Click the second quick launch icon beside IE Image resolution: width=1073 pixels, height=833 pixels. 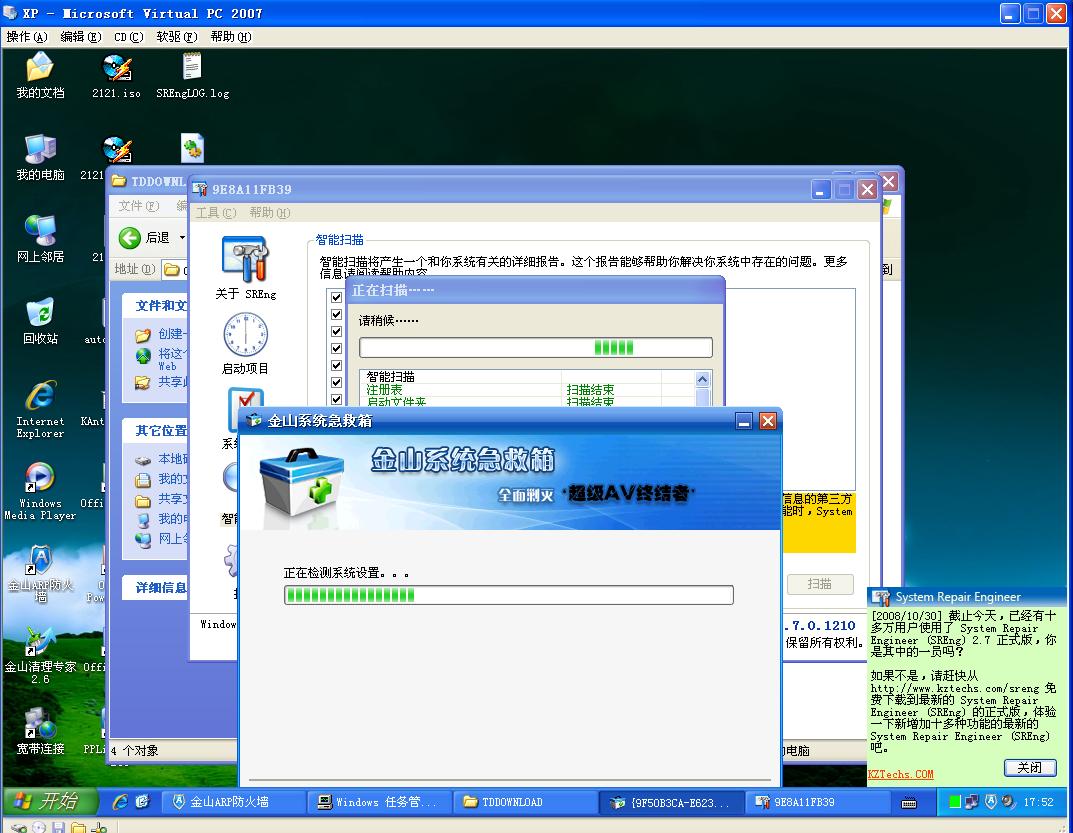142,802
